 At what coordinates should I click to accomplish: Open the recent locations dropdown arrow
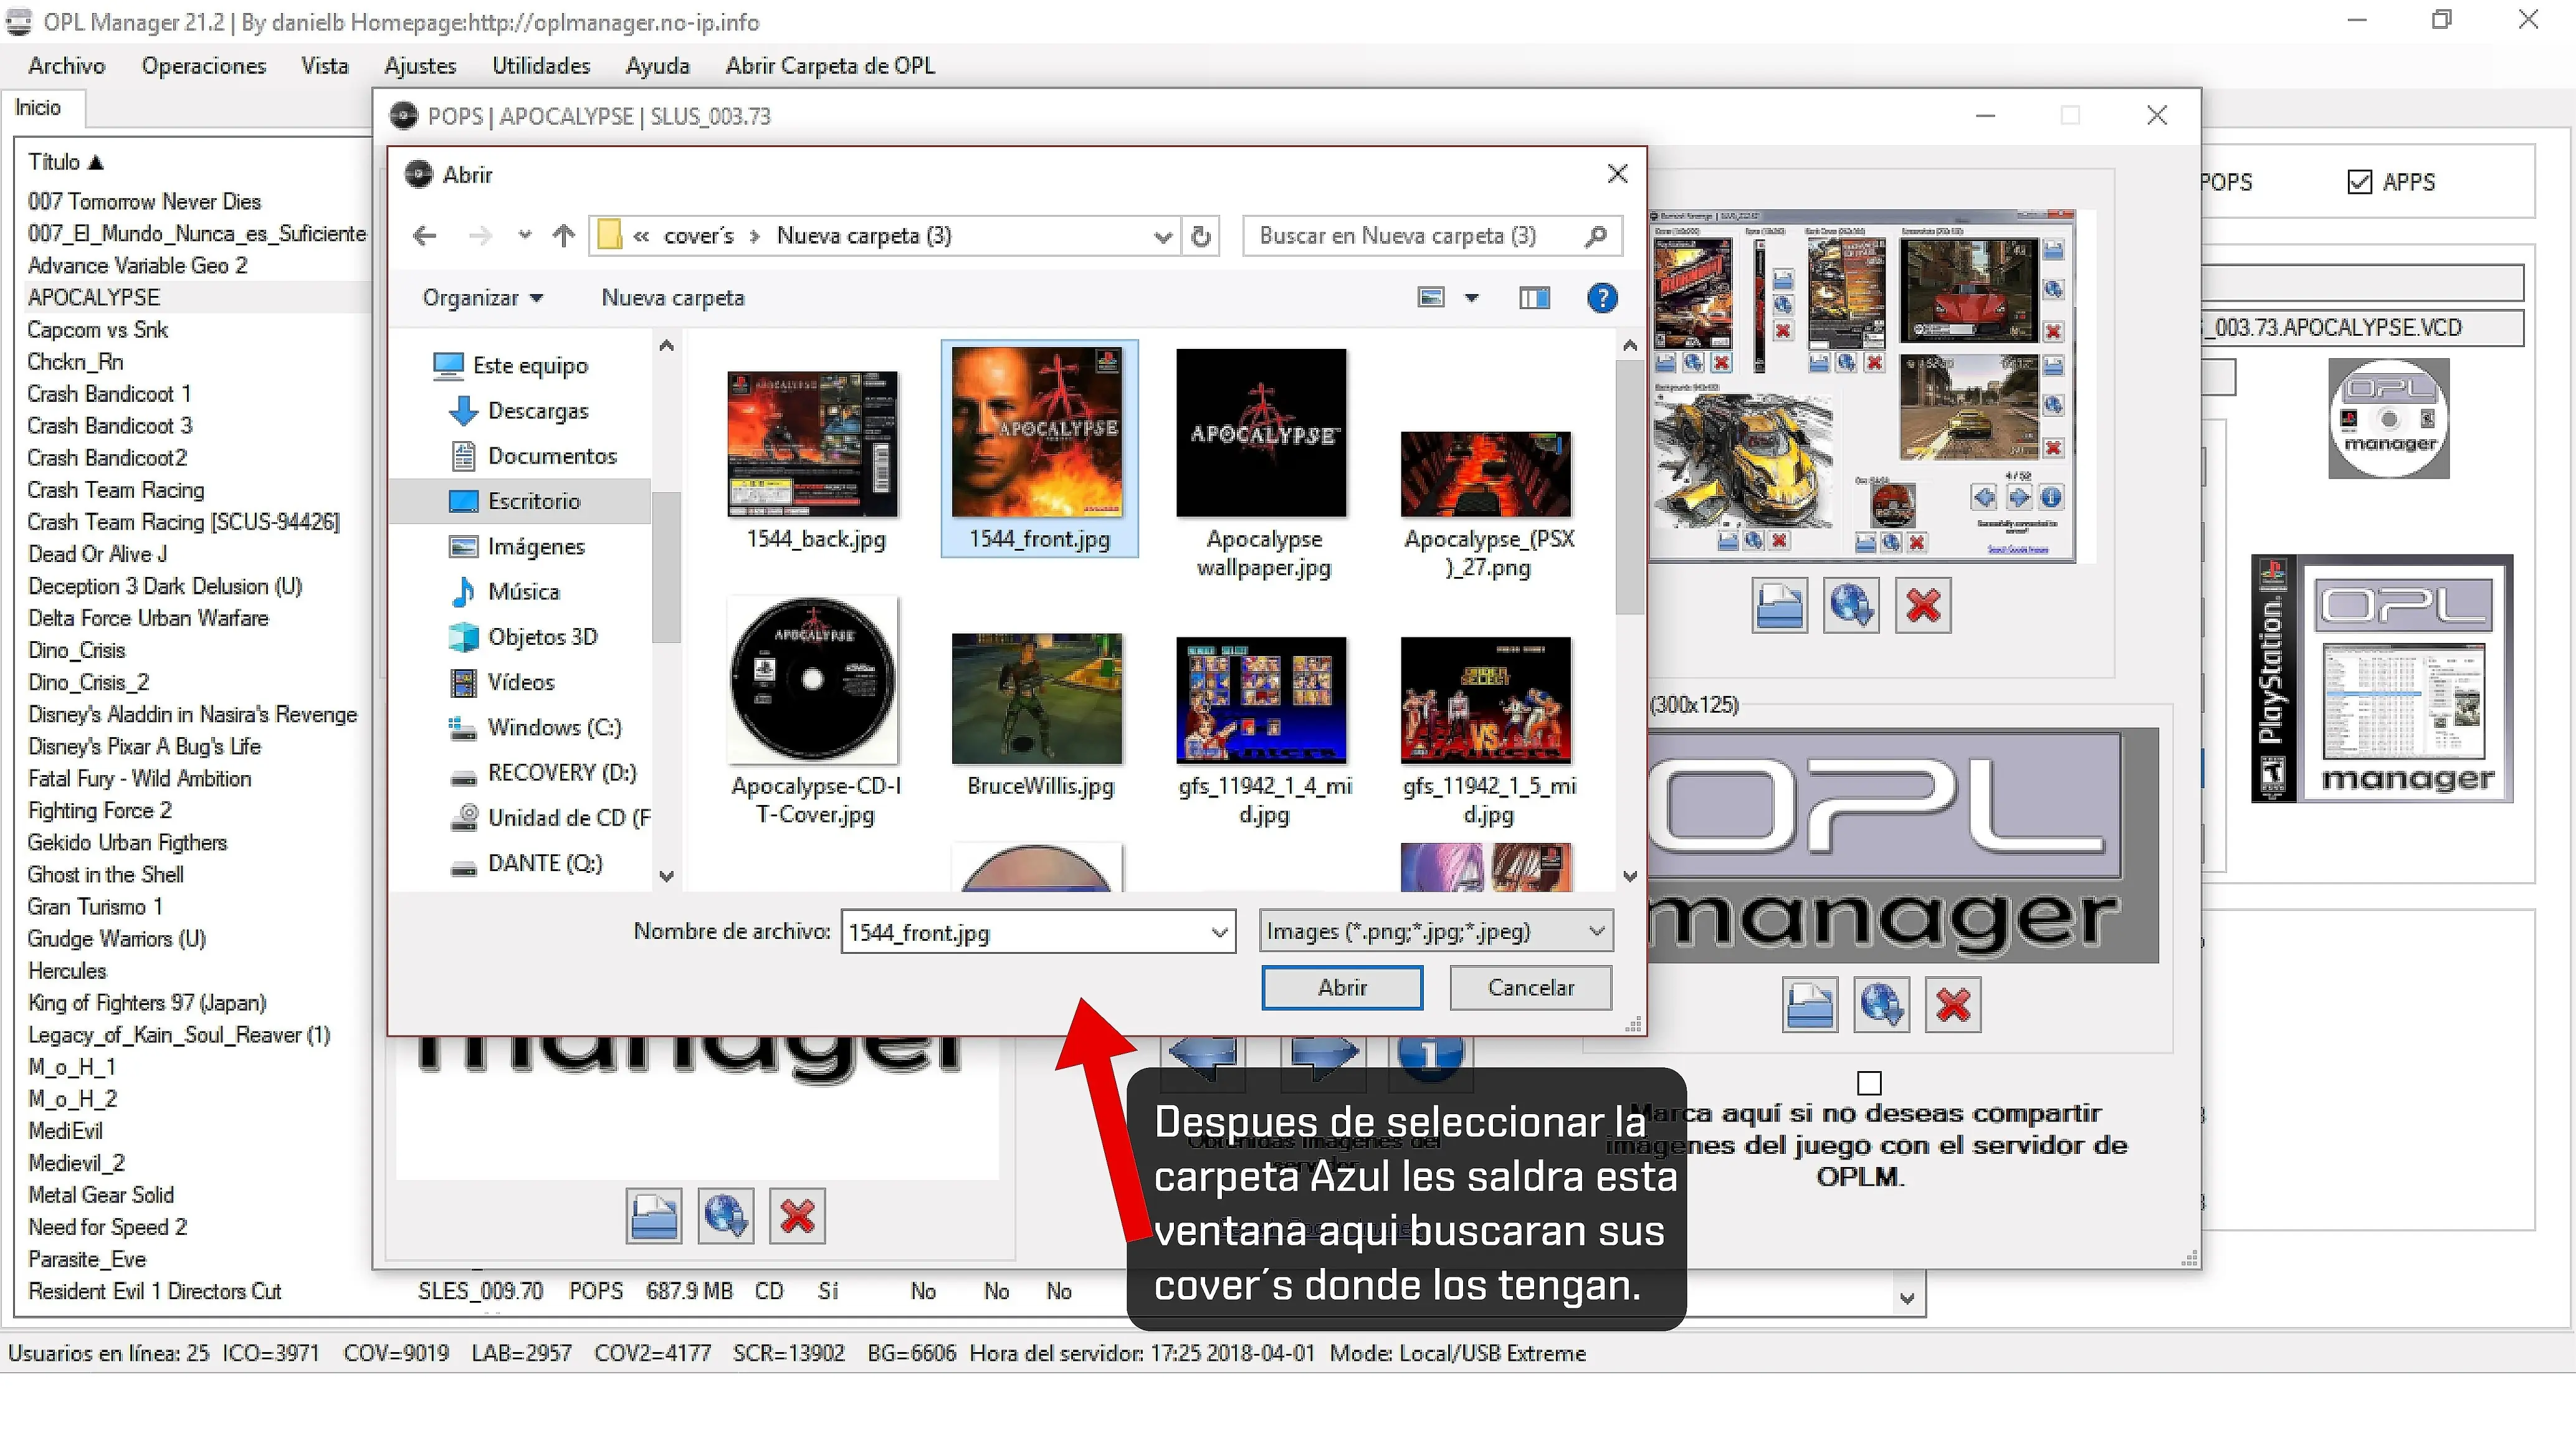tap(525, 236)
